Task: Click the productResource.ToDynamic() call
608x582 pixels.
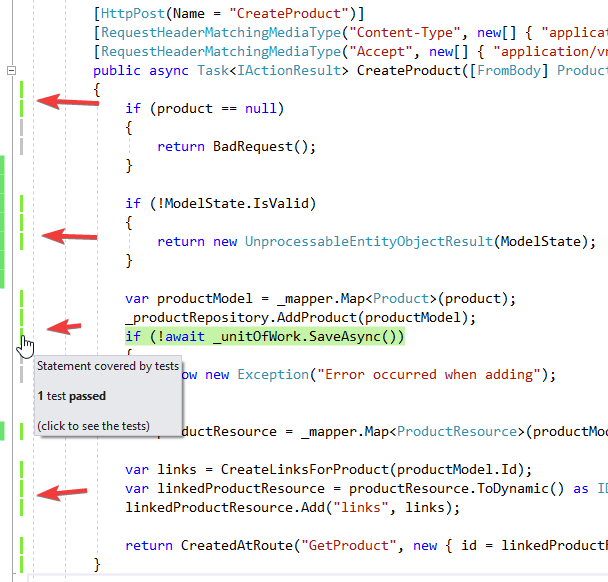Action: pyautogui.click(x=456, y=489)
